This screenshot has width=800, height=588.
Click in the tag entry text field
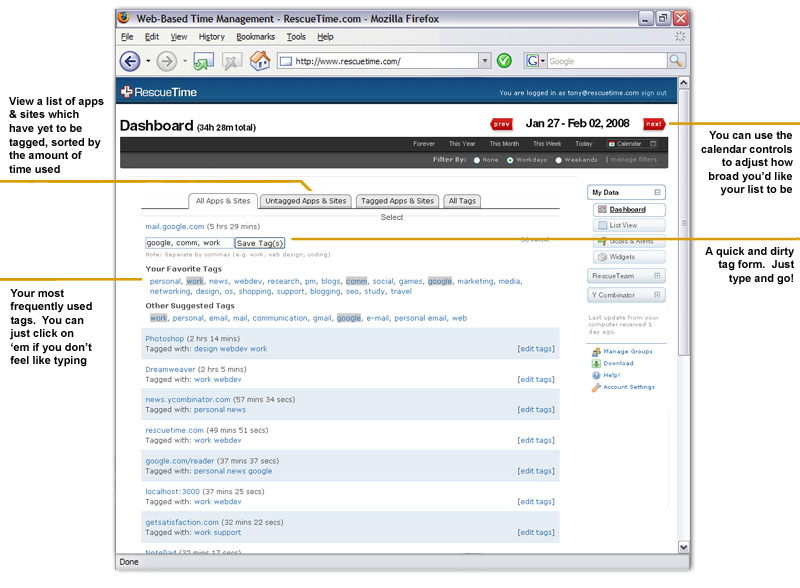click(x=189, y=243)
